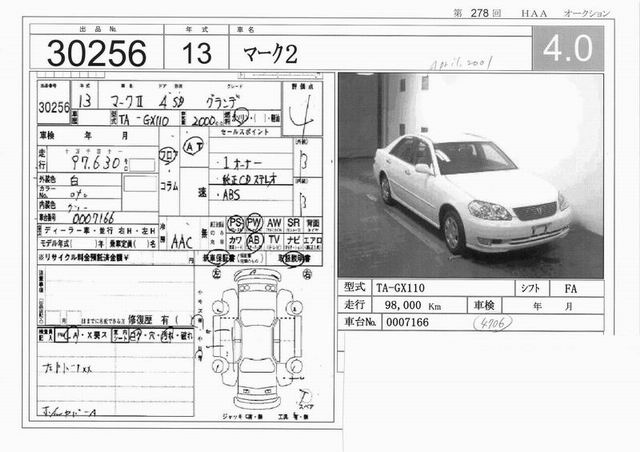Click the SR equipment box

[293, 225]
